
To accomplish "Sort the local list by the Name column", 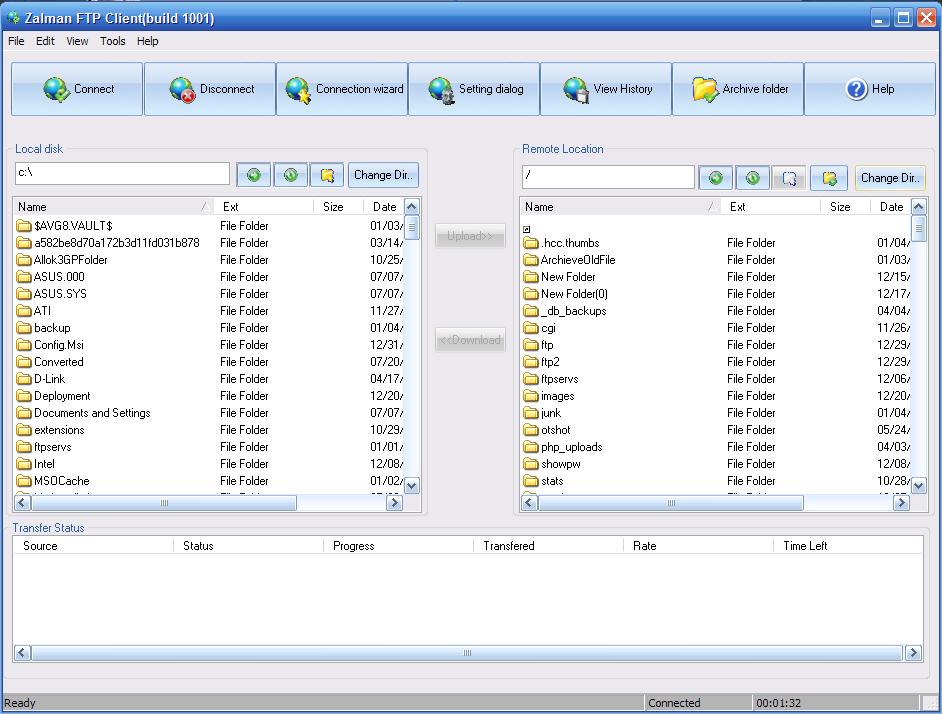I will [114, 207].
